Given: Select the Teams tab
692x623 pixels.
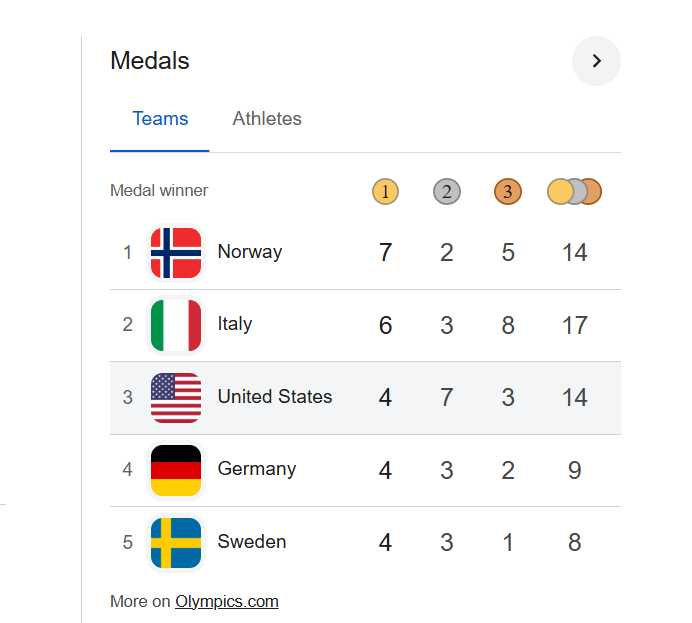Looking at the screenshot, I should (160, 119).
